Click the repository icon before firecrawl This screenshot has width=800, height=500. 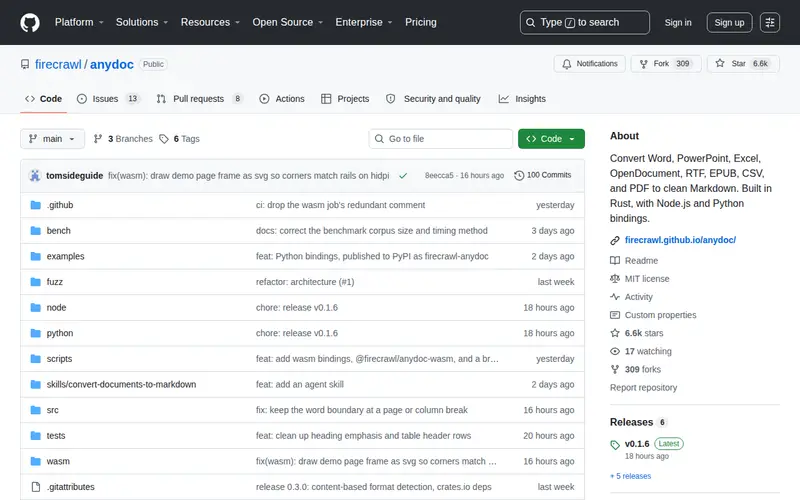[25, 64]
